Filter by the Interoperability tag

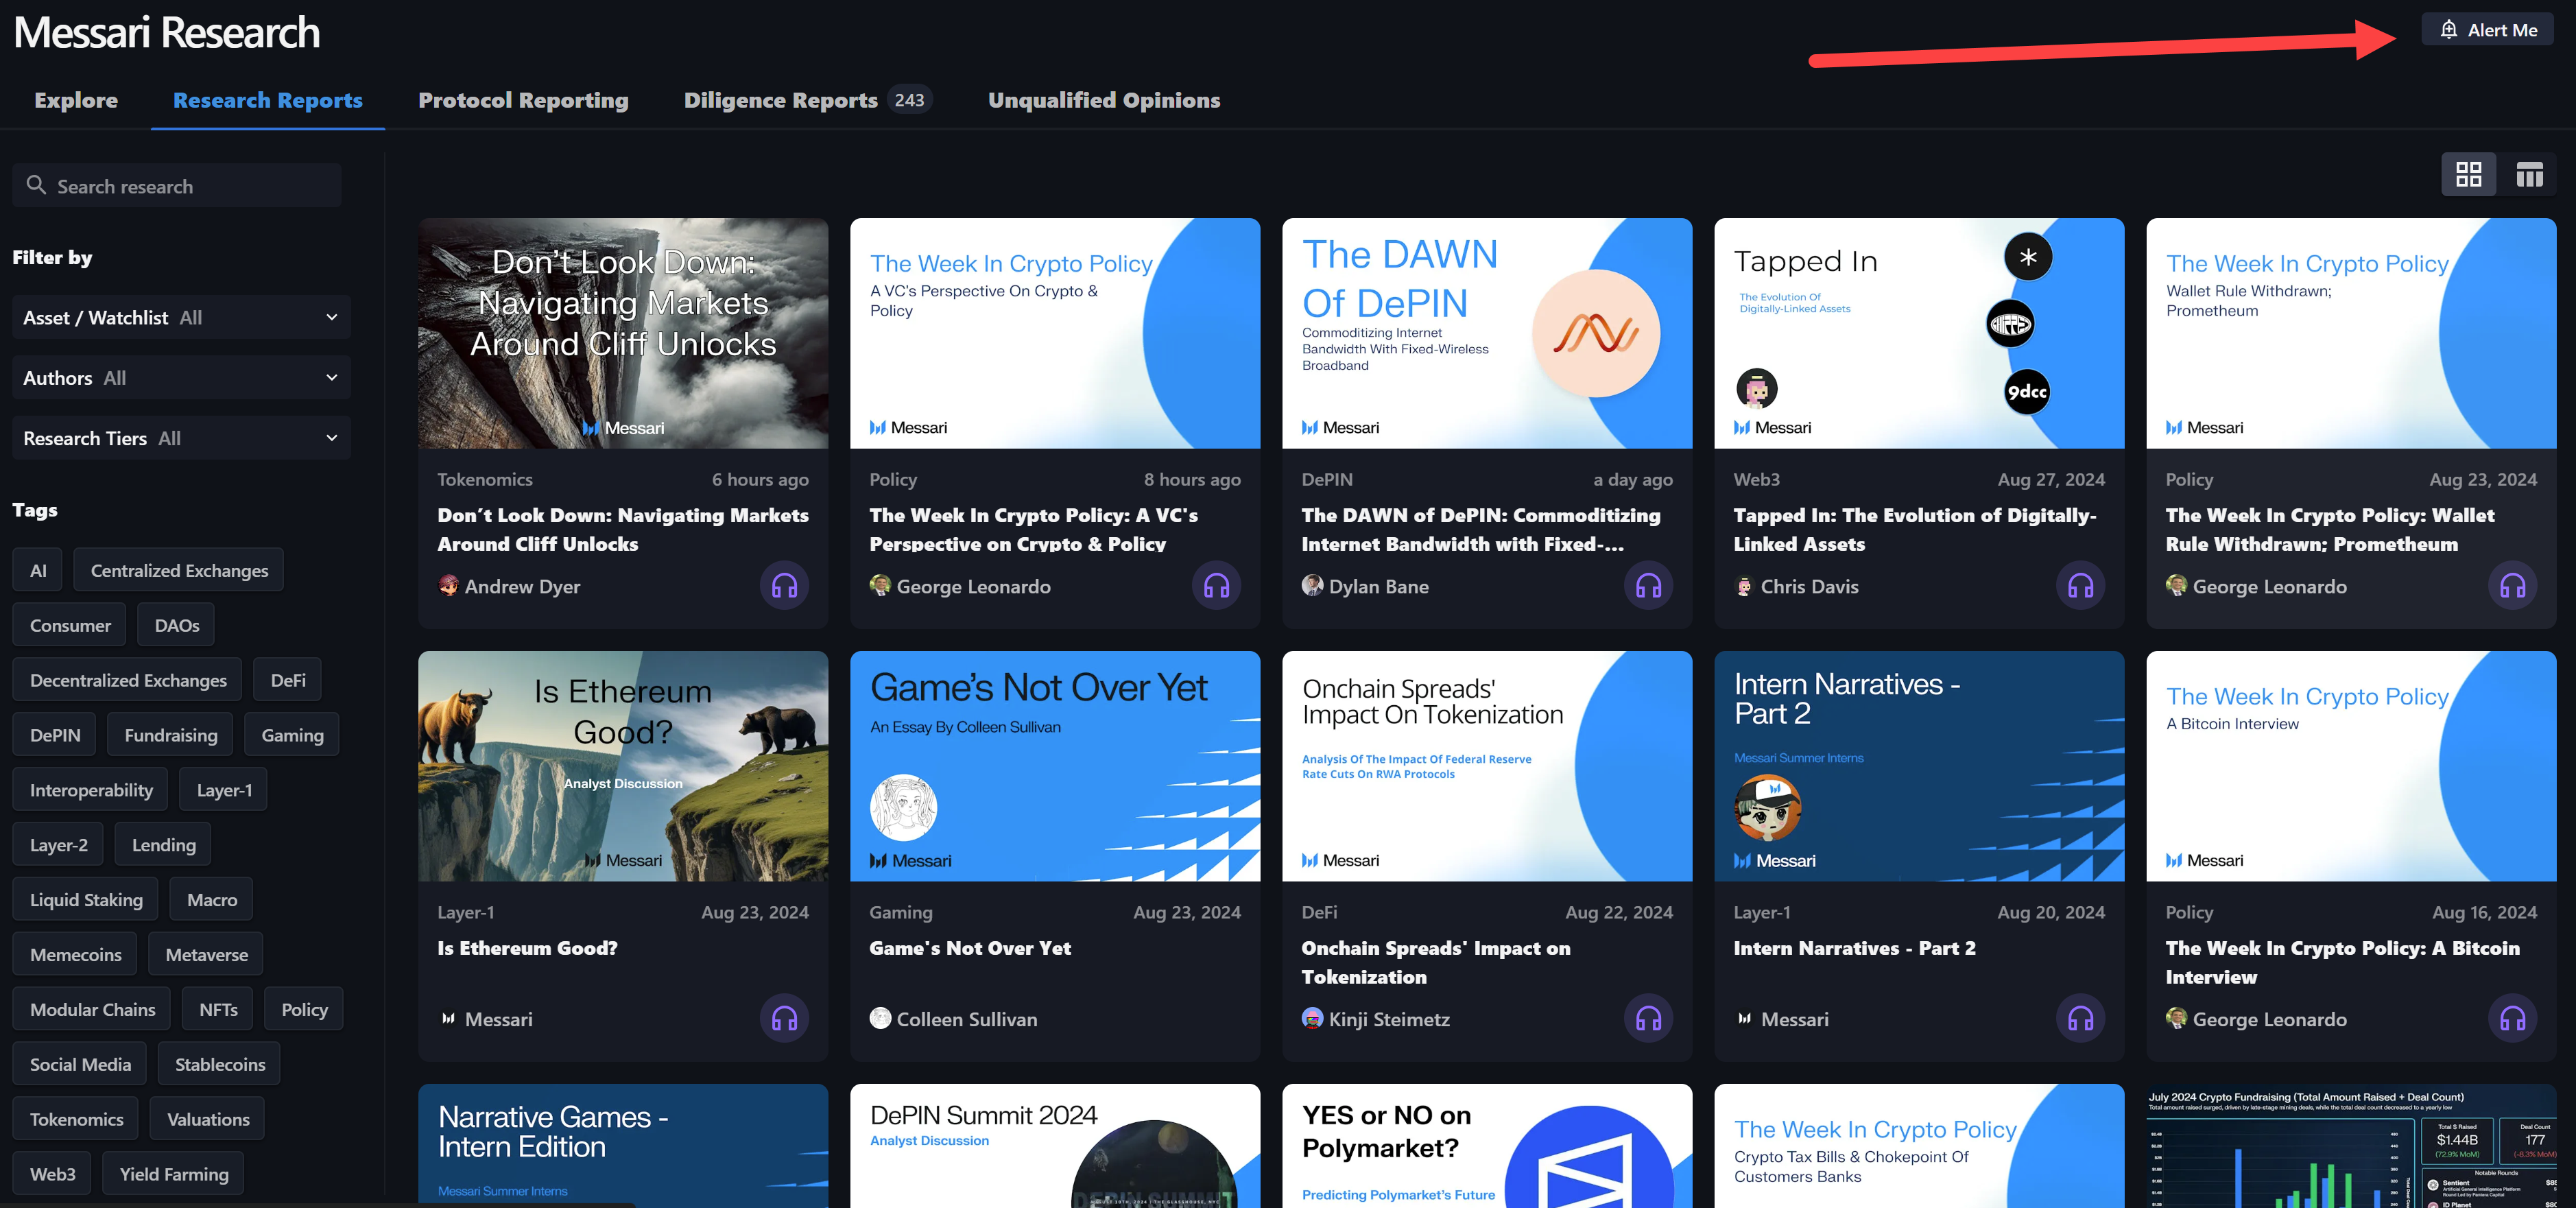91,790
